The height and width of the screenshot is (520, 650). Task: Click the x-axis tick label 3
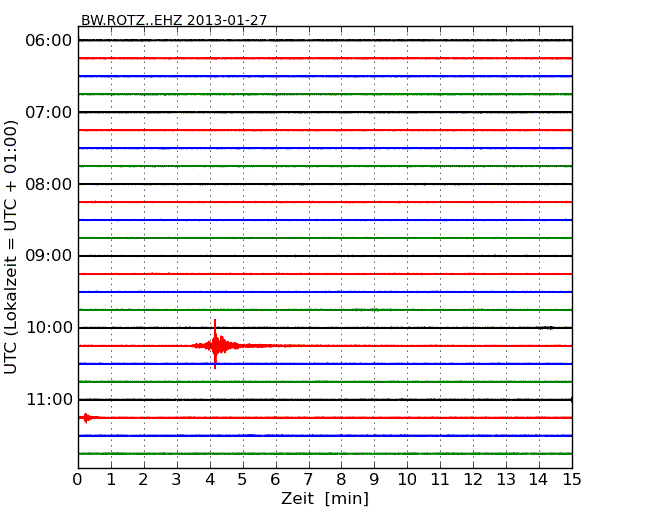click(177, 479)
